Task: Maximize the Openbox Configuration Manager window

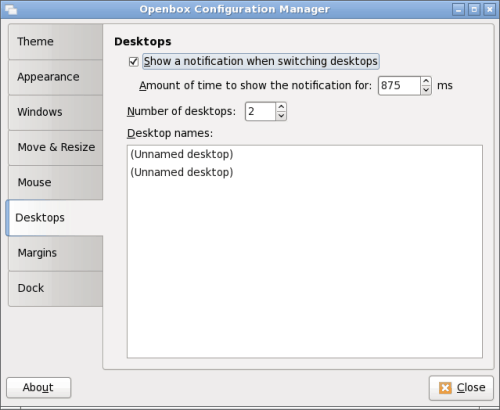Action: [474, 10]
